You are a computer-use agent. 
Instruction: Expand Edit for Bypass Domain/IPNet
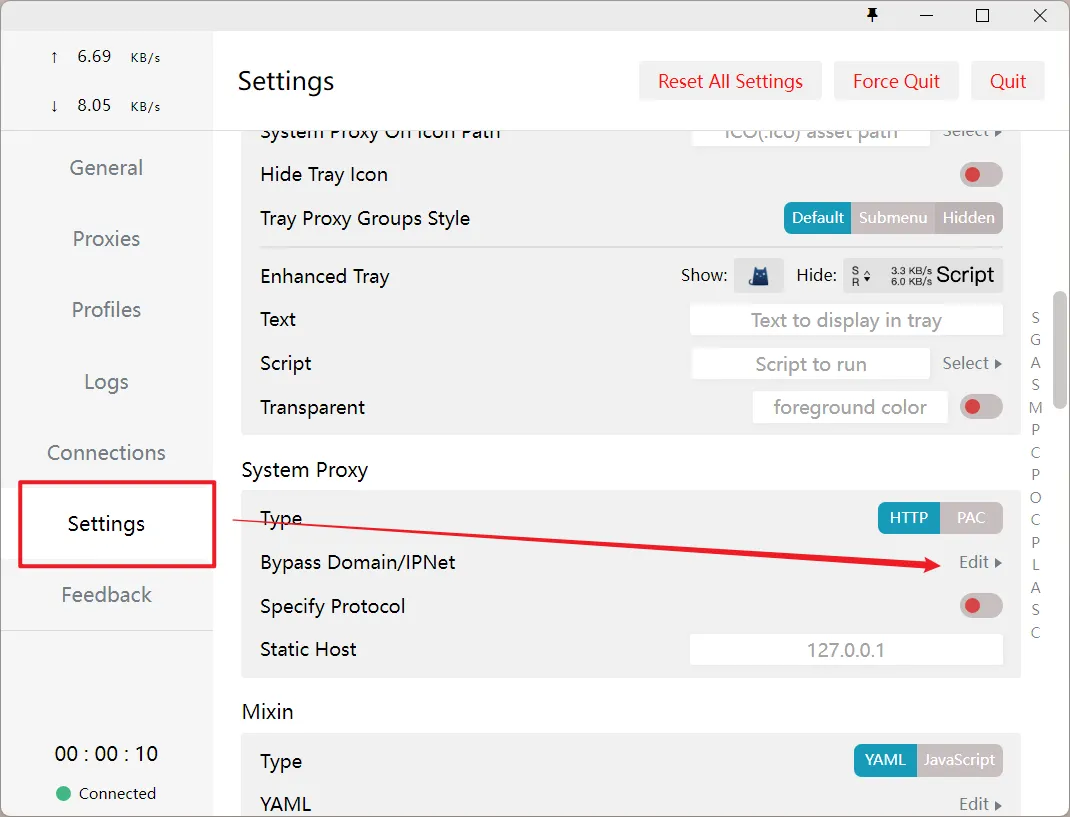click(x=979, y=562)
